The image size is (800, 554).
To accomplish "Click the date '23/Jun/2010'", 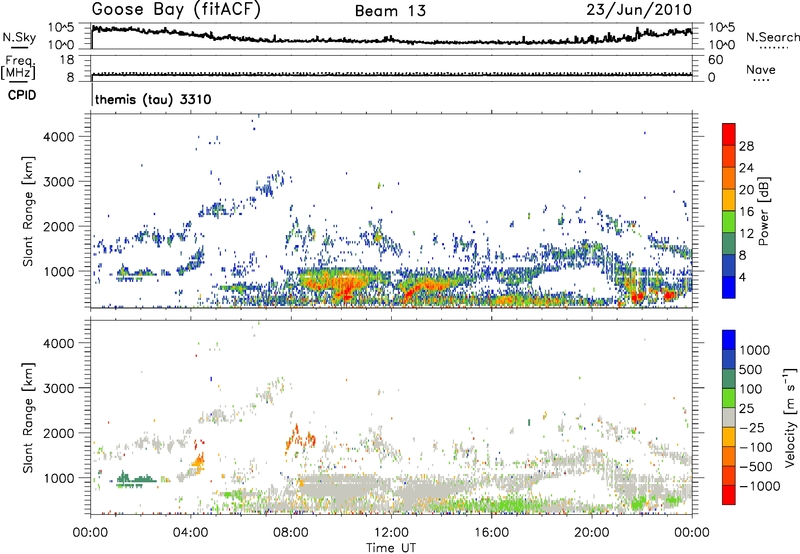I will pyautogui.click(x=639, y=9).
